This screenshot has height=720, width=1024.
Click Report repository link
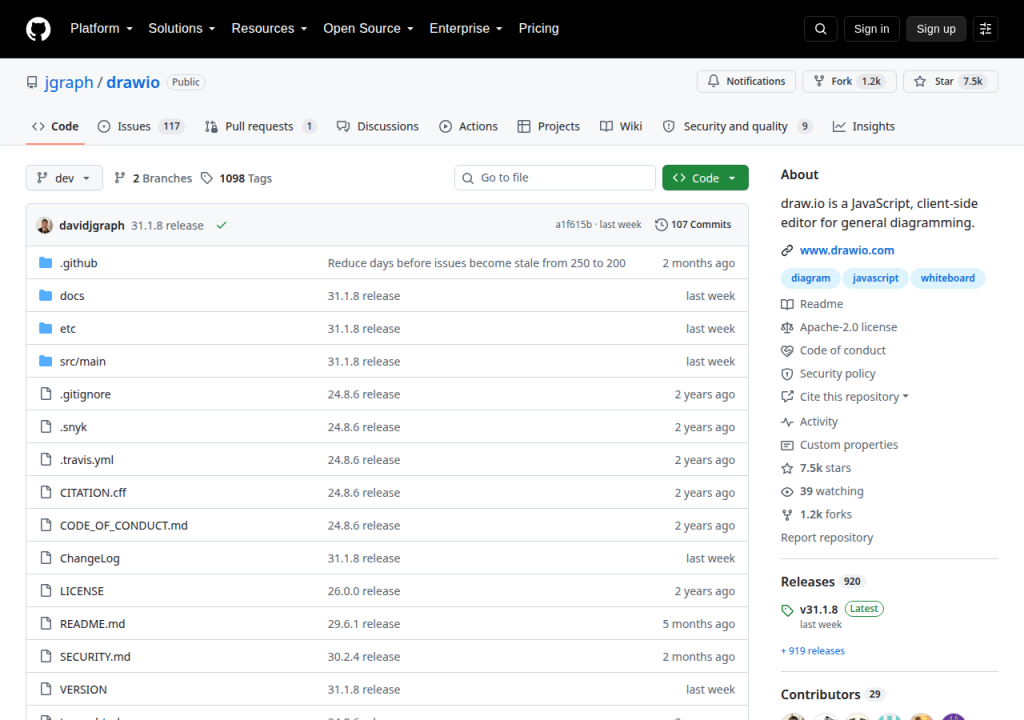(x=827, y=538)
